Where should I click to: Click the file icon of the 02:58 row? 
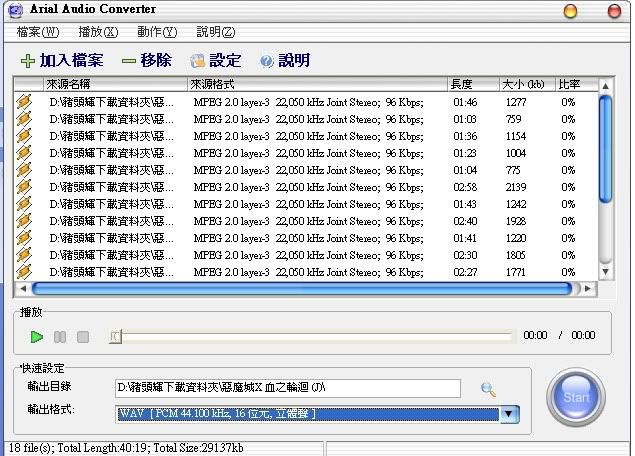[x=24, y=187]
